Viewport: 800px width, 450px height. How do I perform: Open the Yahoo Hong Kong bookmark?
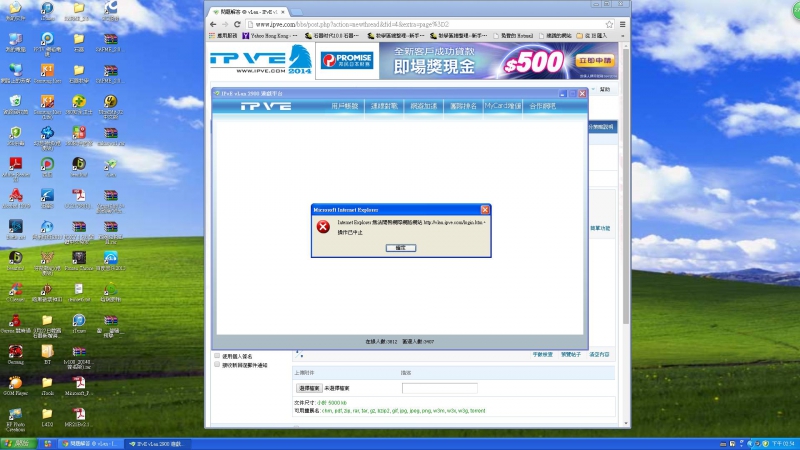coord(269,36)
